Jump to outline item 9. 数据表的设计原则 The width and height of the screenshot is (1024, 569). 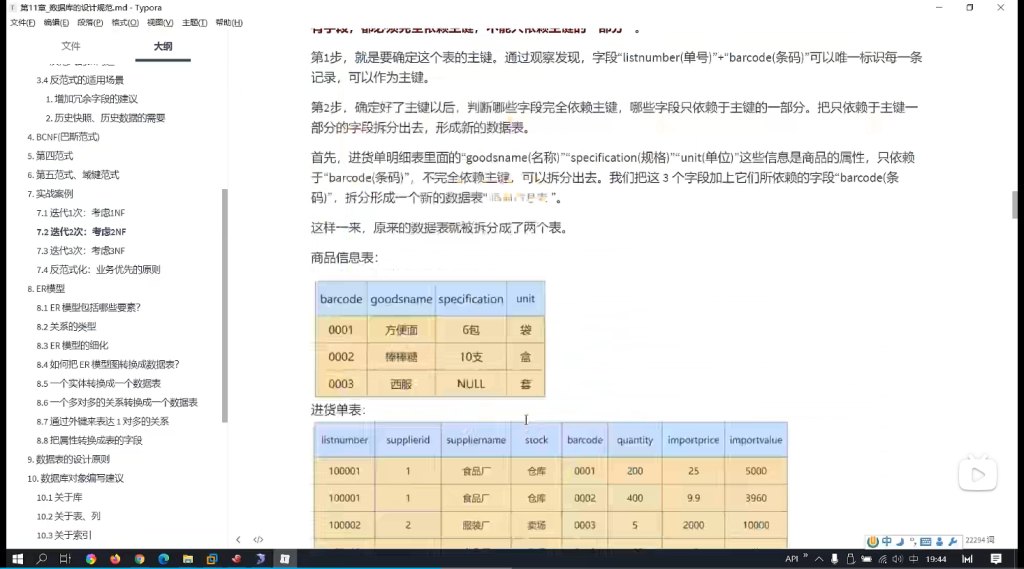(69, 459)
